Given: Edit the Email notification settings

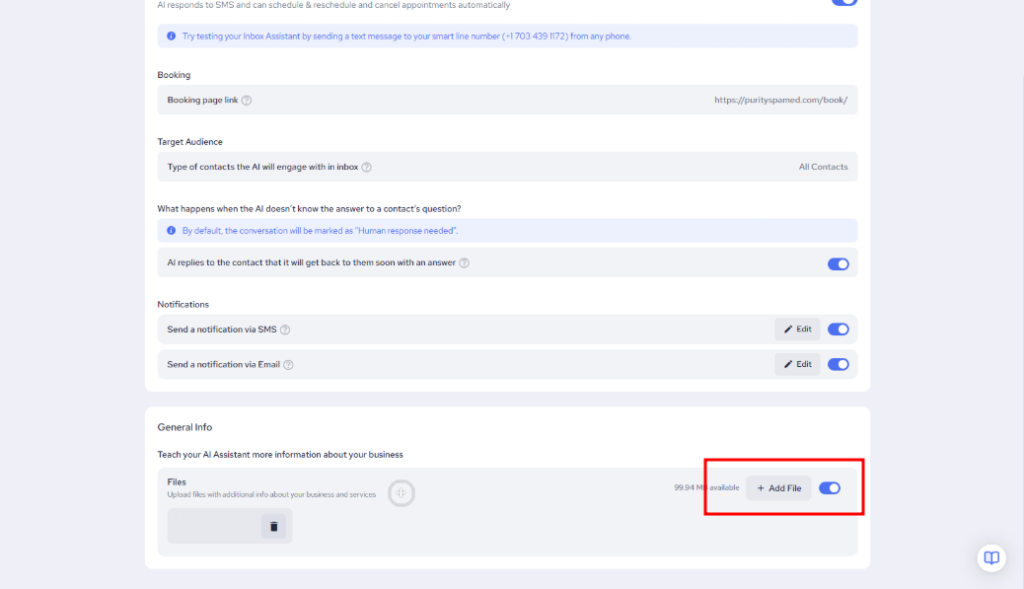Looking at the screenshot, I should tap(797, 364).
